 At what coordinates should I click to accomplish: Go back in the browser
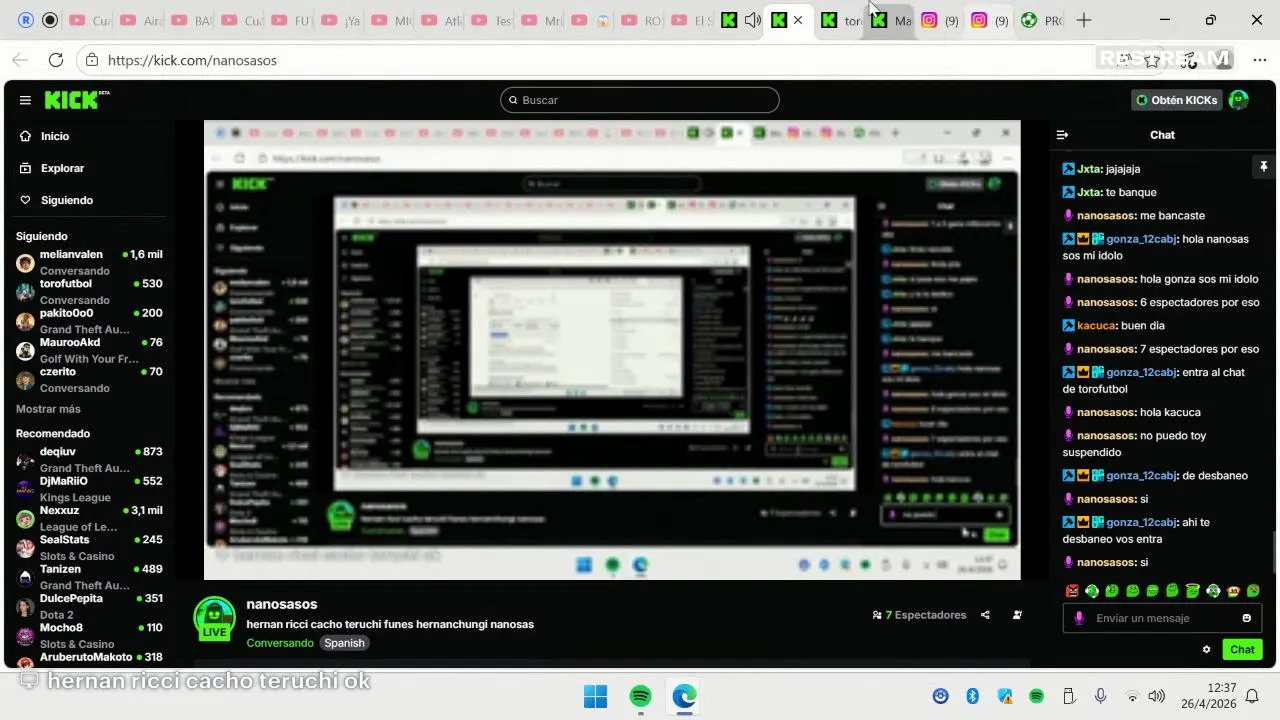[20, 60]
